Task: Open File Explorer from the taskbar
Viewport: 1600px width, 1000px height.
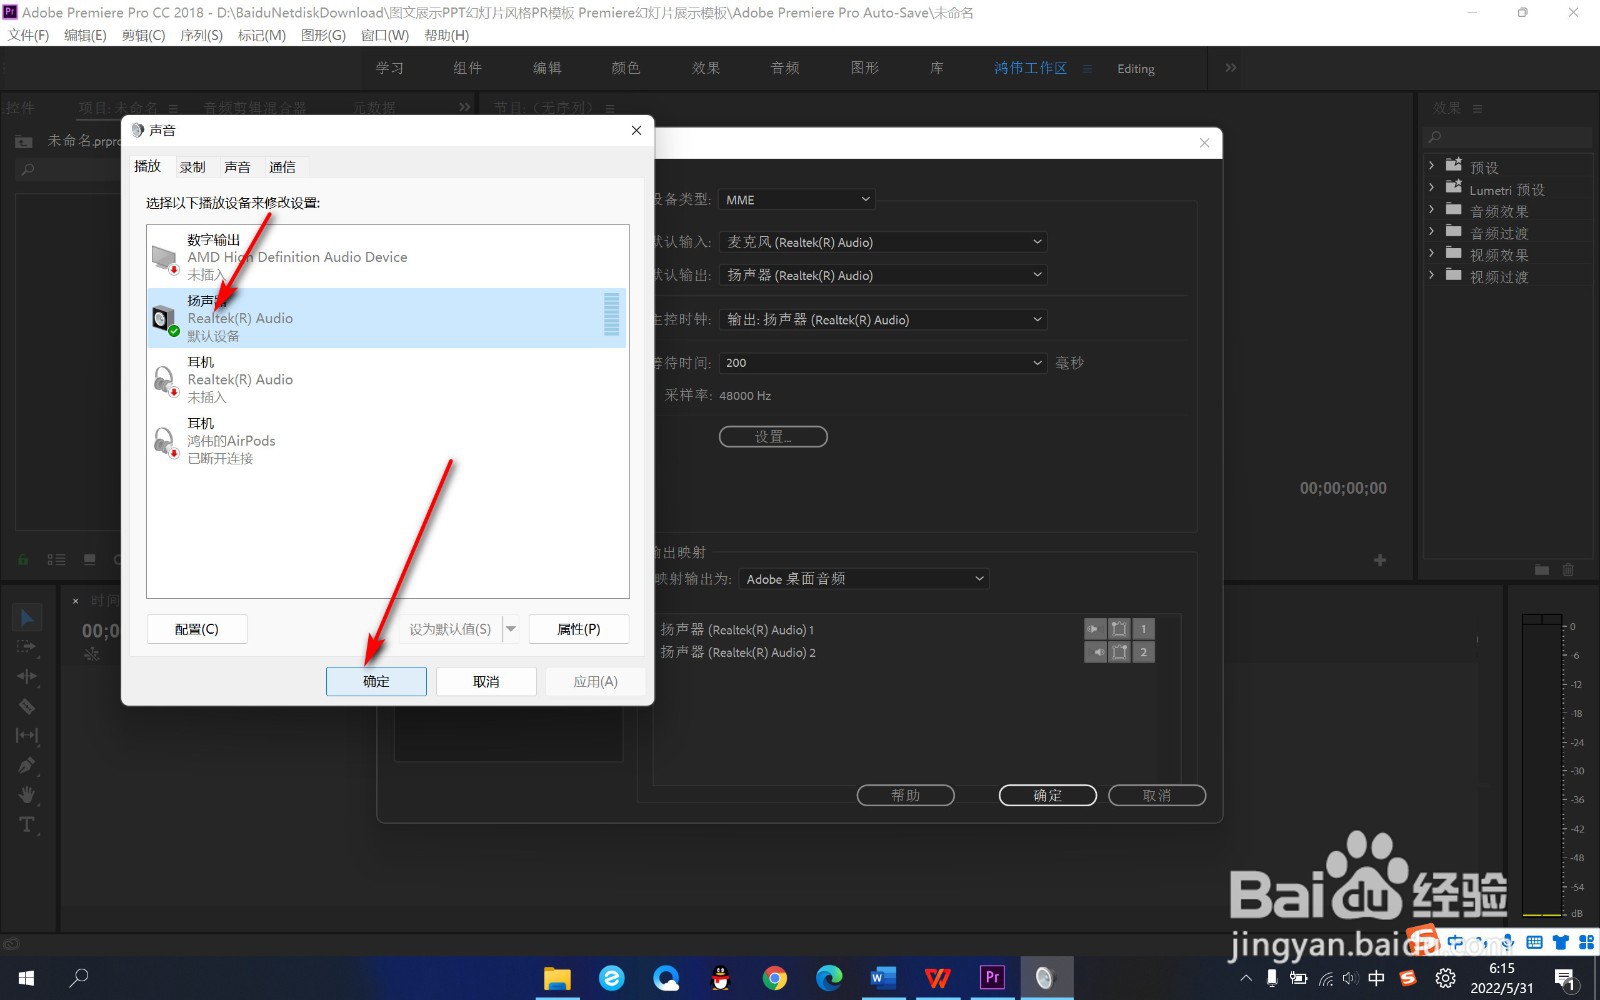Action: tap(557, 977)
